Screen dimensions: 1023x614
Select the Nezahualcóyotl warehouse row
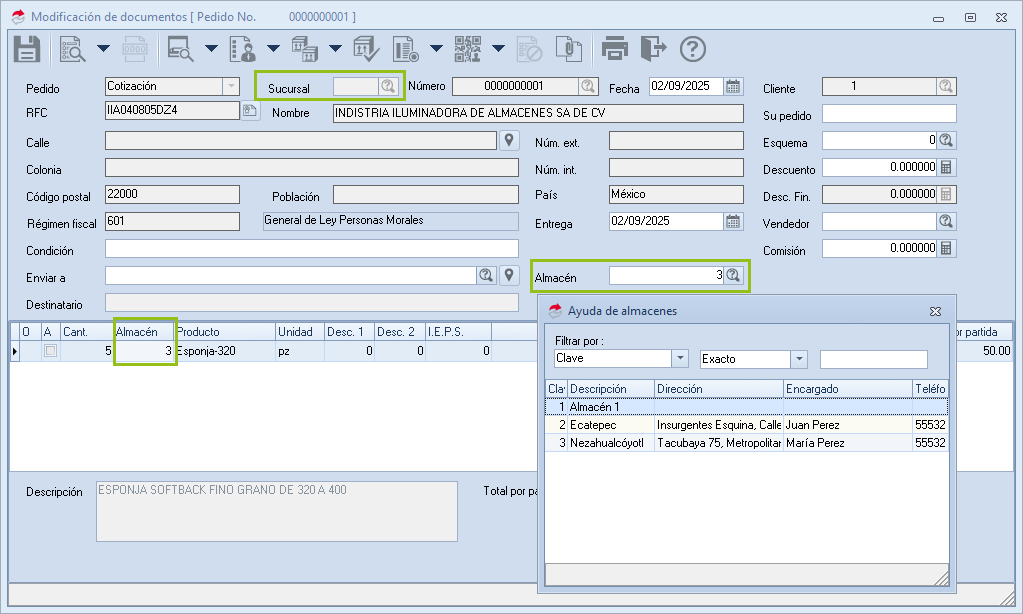pos(604,443)
